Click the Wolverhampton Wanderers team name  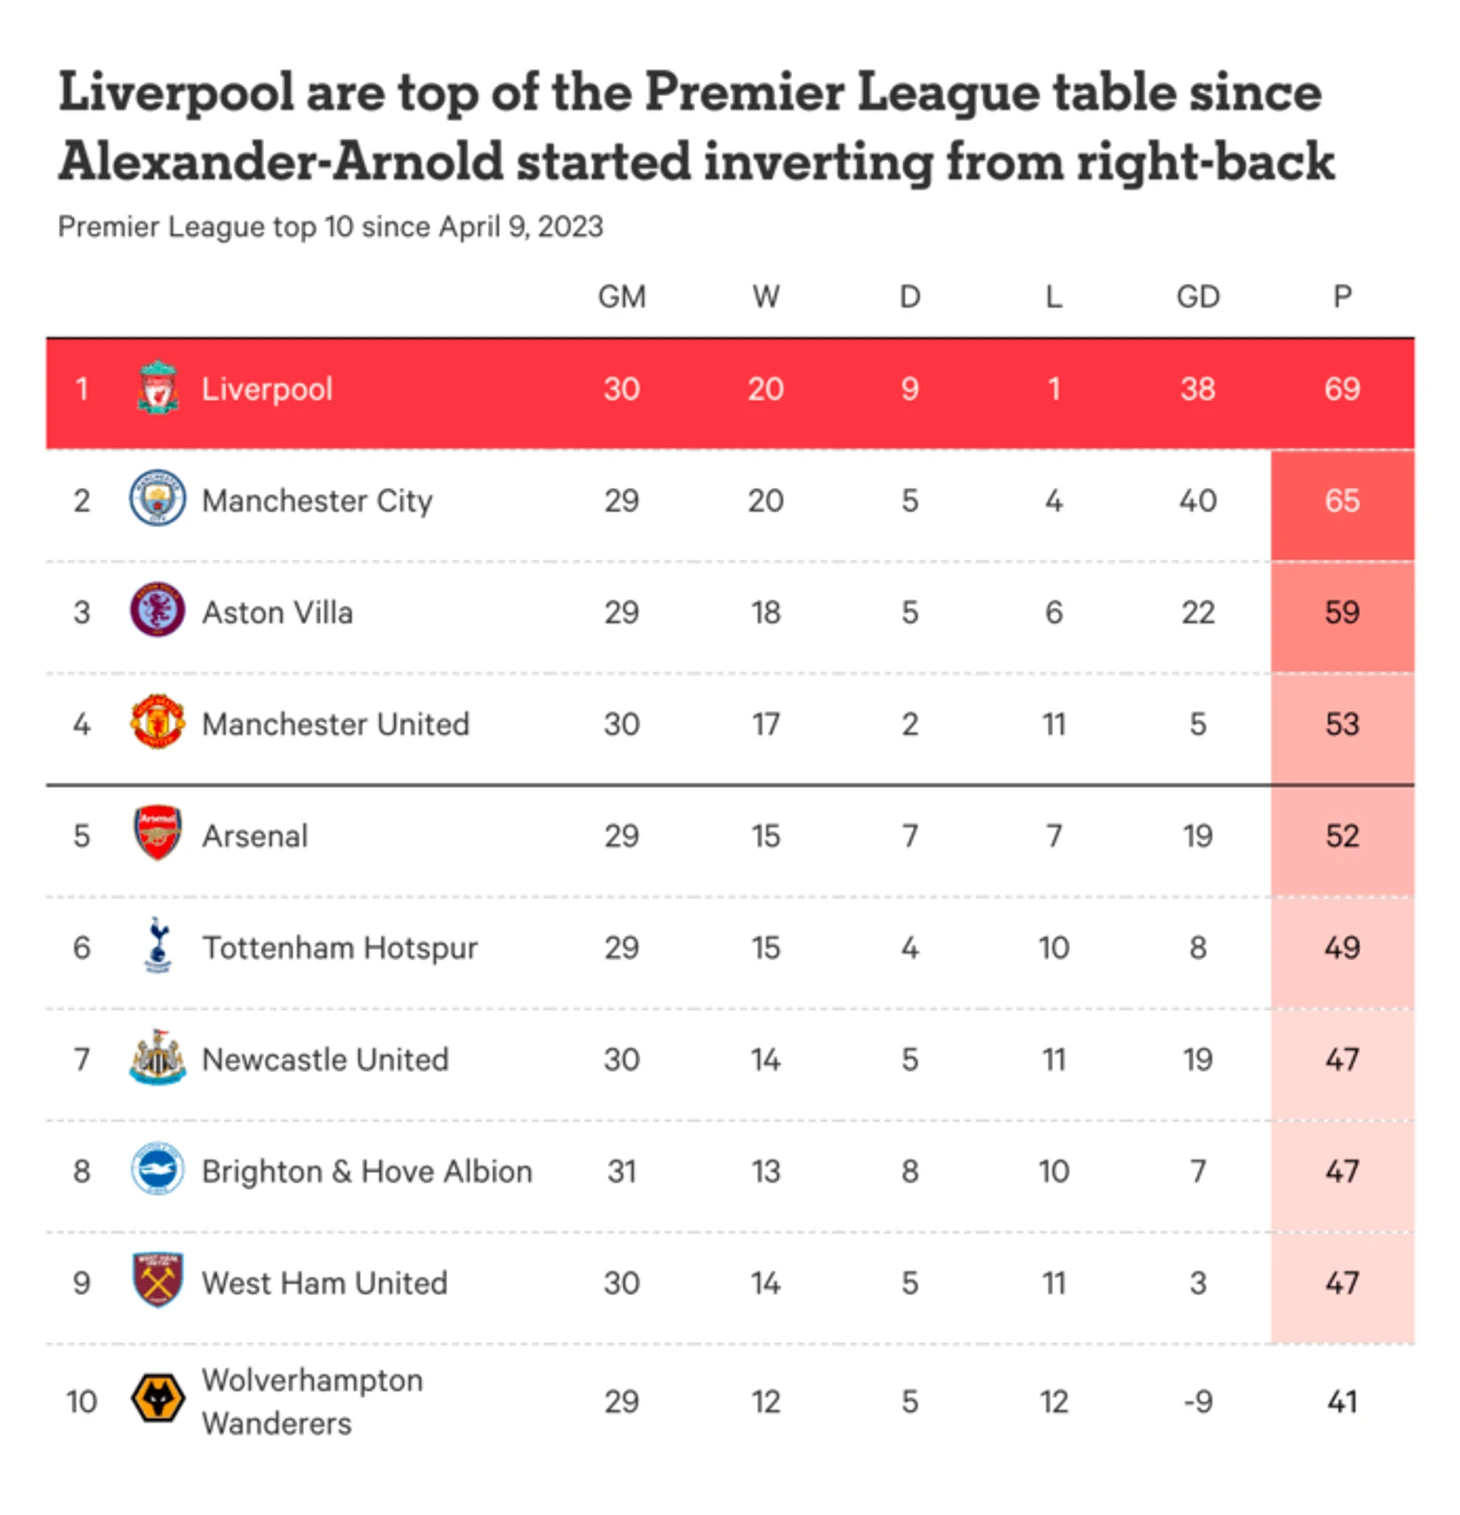click(x=312, y=1401)
